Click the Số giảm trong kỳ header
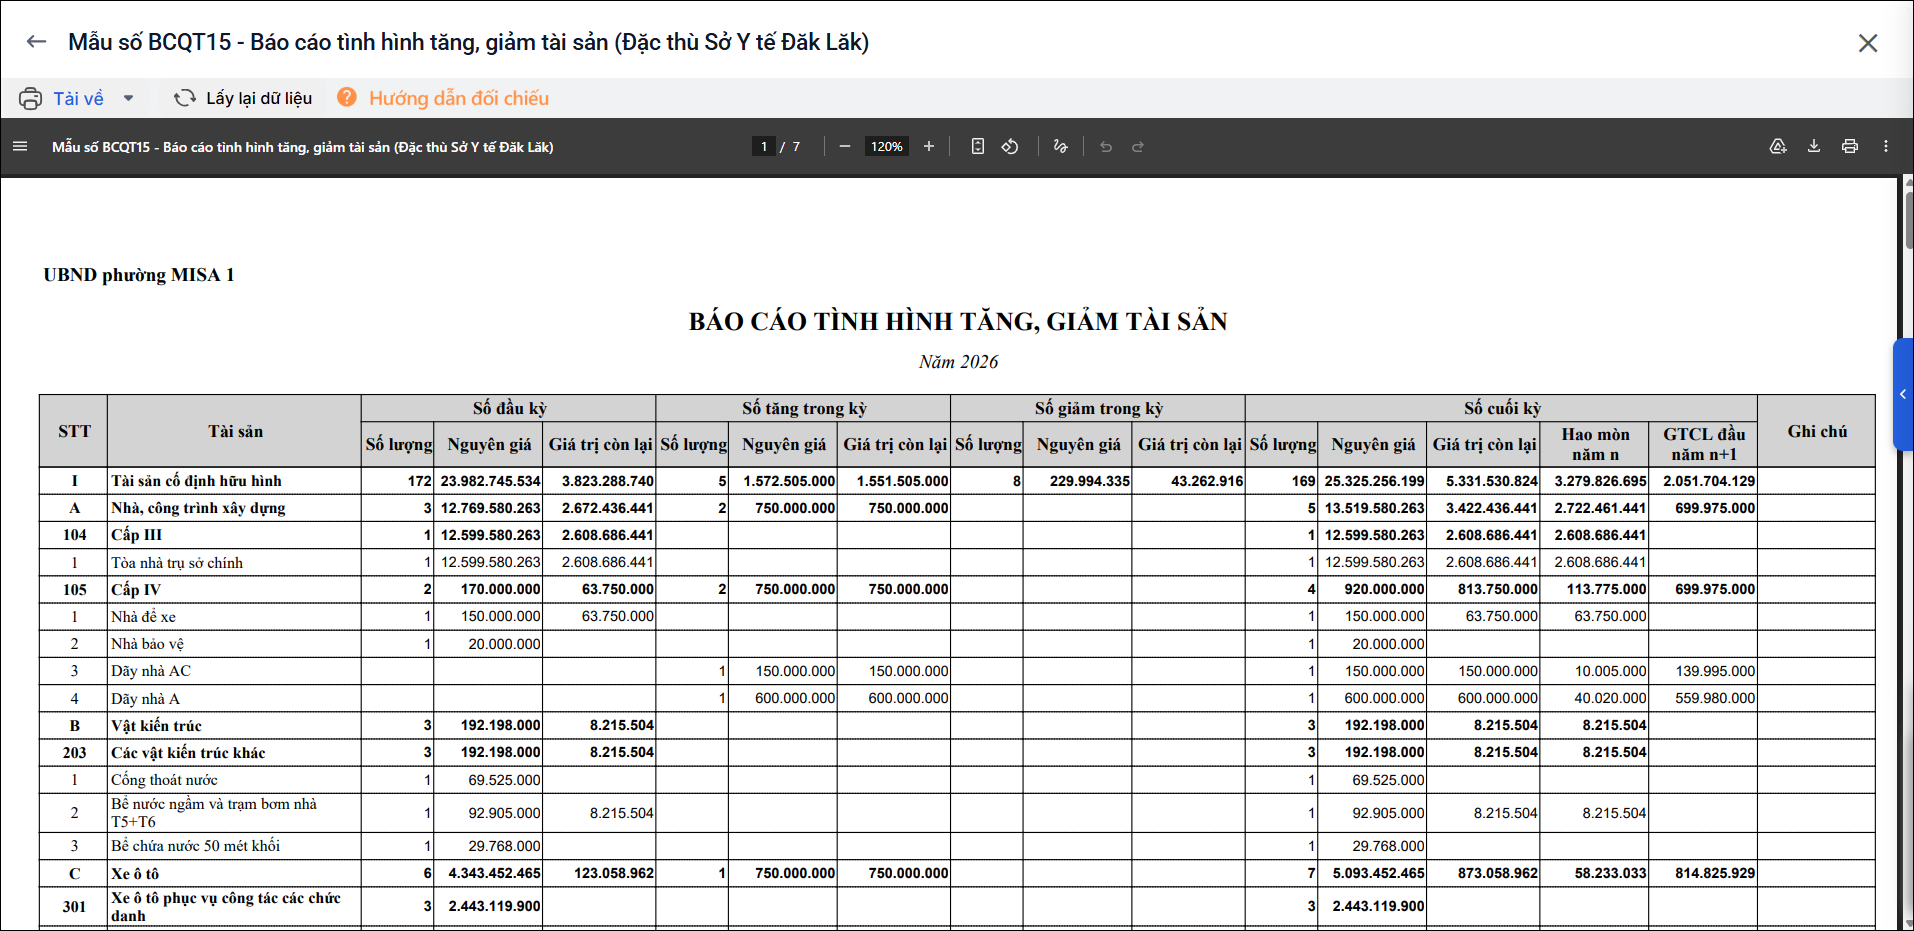 click(1098, 408)
